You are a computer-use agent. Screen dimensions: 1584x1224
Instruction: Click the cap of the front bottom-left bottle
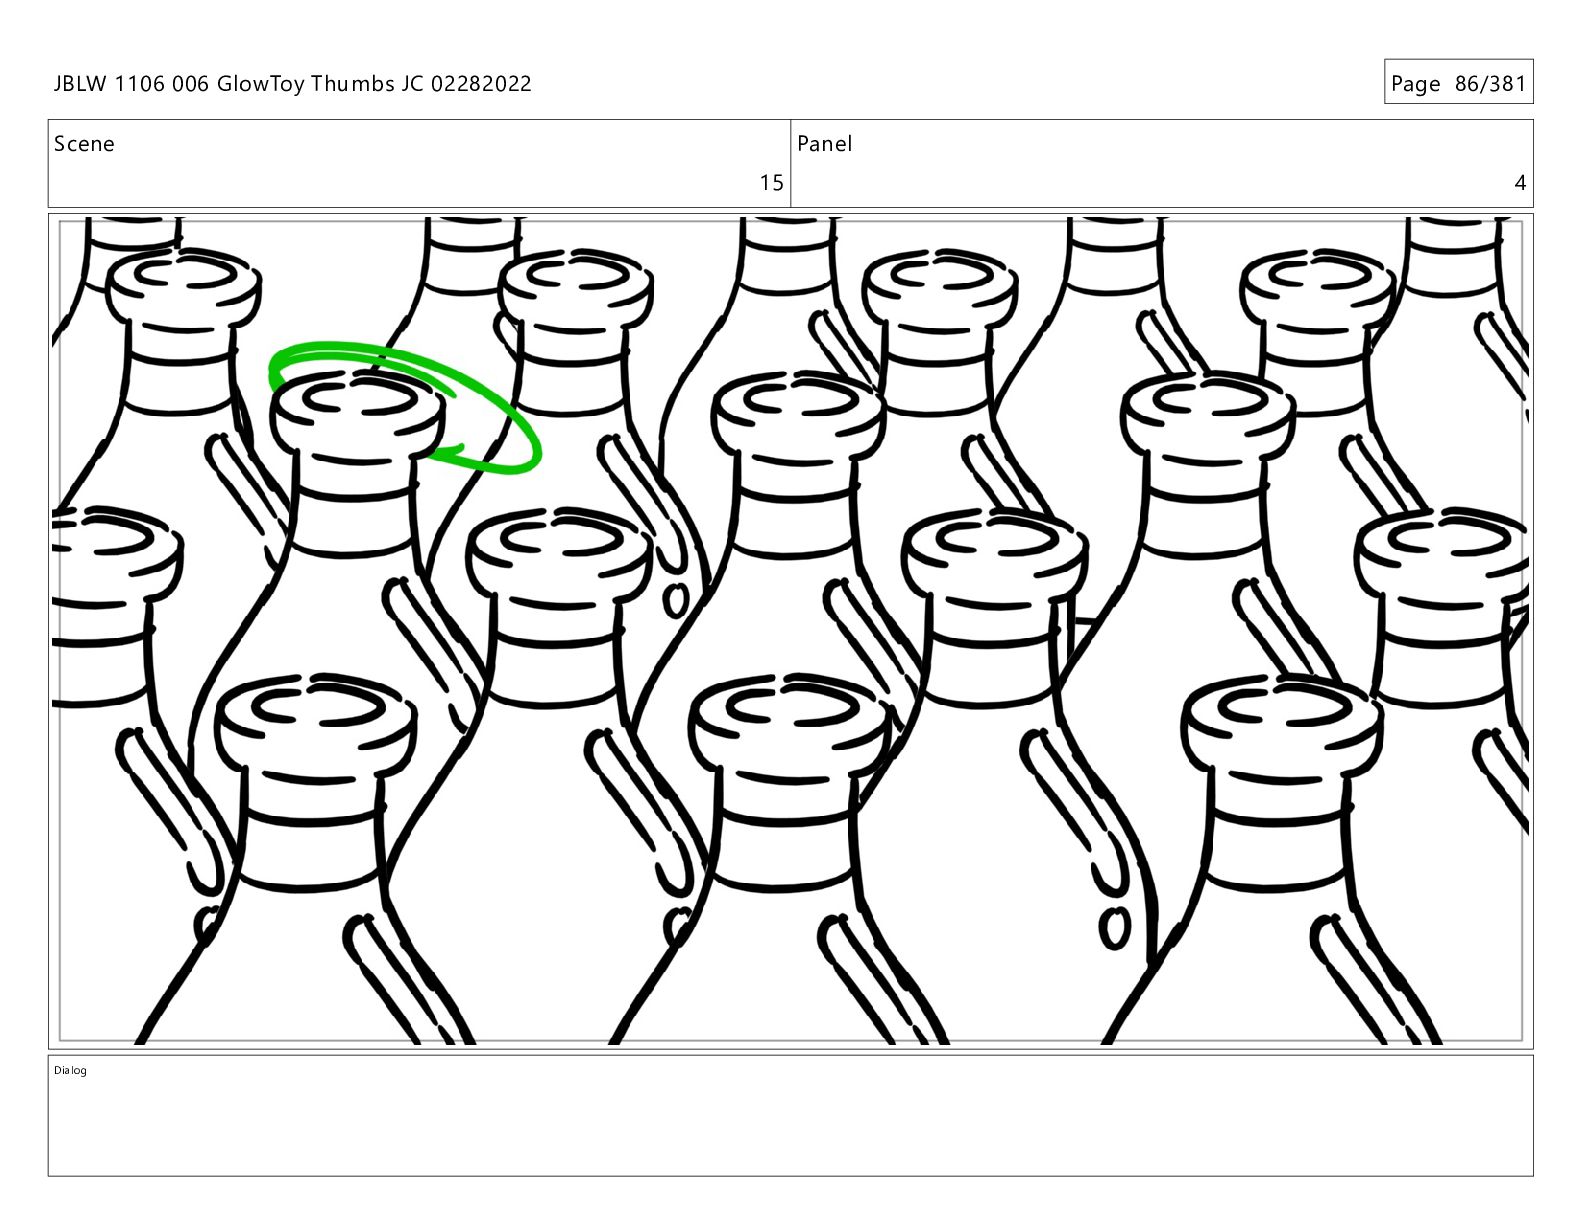tap(316, 723)
